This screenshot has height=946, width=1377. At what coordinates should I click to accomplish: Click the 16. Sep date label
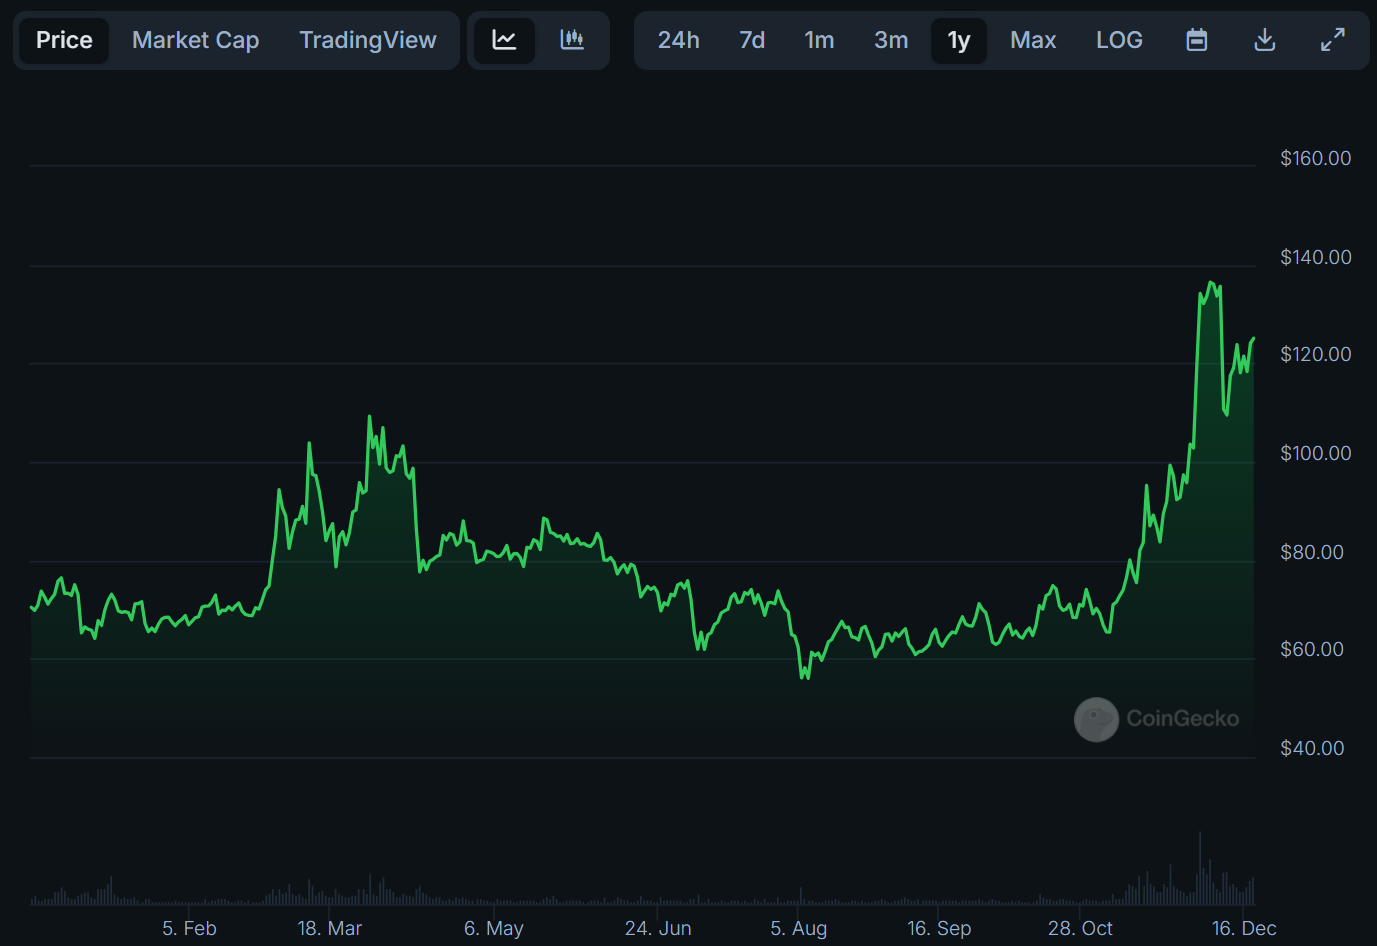[939, 928]
